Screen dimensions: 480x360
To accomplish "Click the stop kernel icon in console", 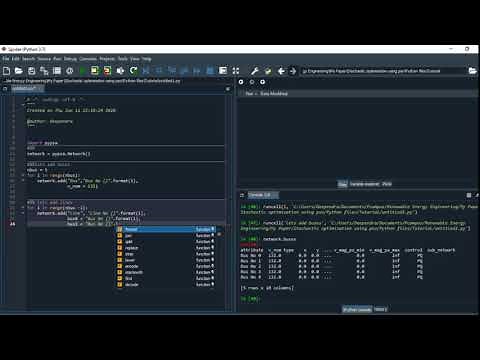I will tap(469, 195).
